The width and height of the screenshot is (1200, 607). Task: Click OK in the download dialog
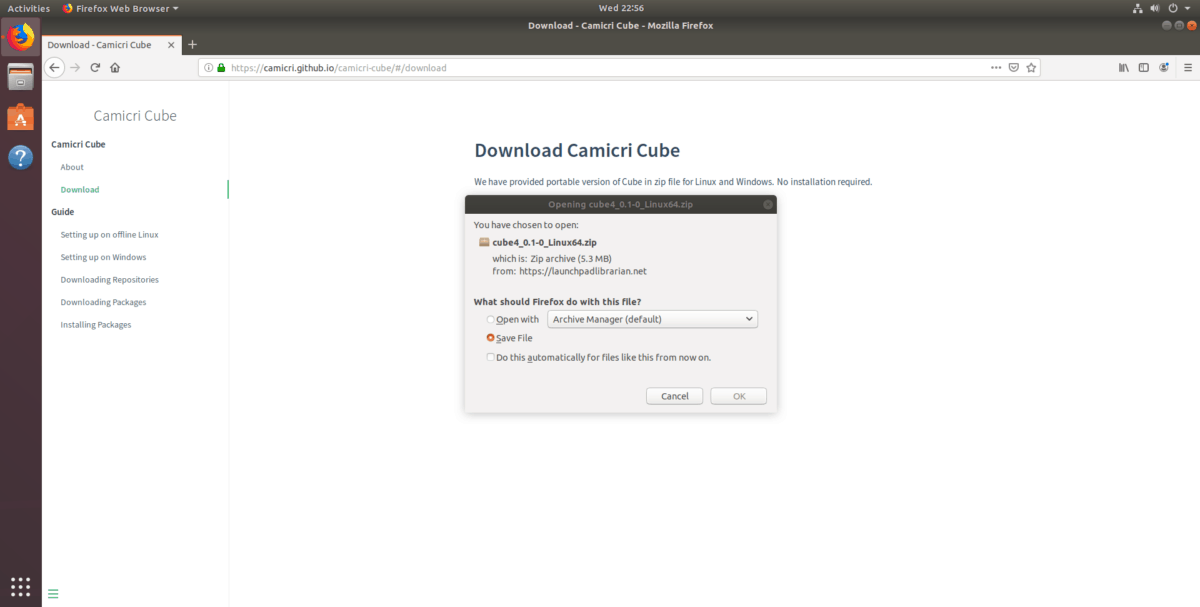point(739,396)
